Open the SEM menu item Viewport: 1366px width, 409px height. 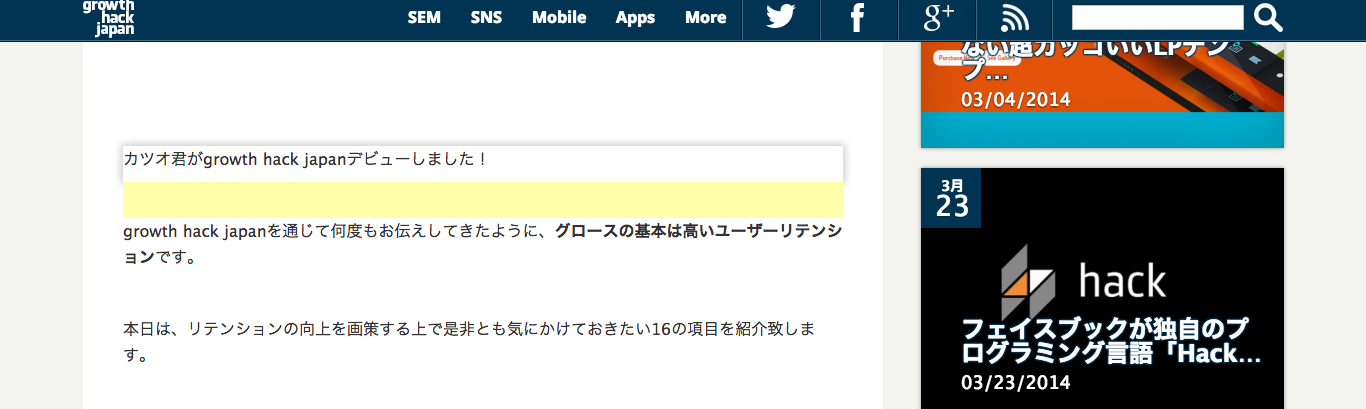(424, 18)
